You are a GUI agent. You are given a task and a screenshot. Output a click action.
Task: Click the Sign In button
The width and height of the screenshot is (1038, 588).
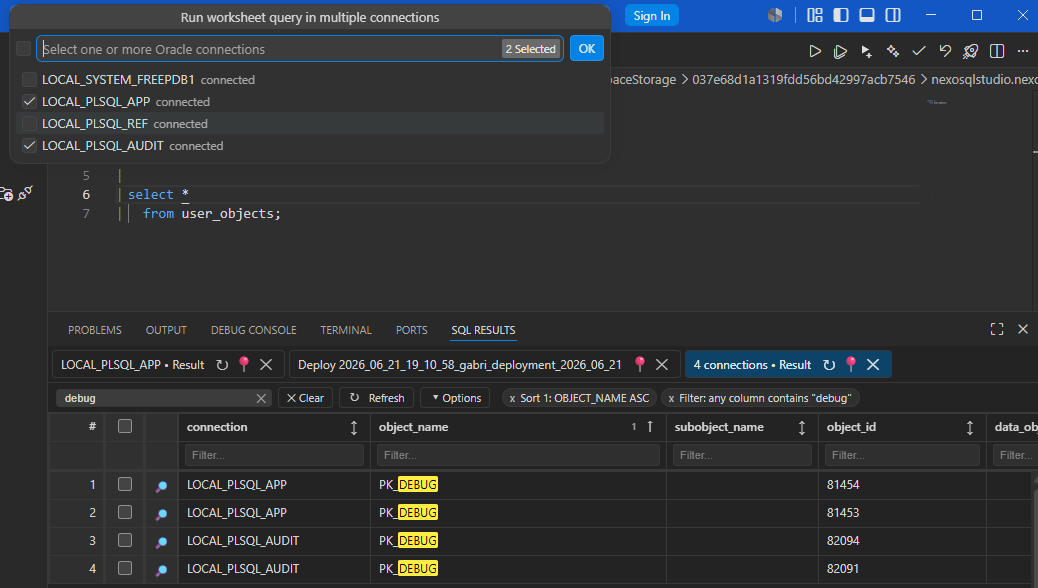[651, 16]
